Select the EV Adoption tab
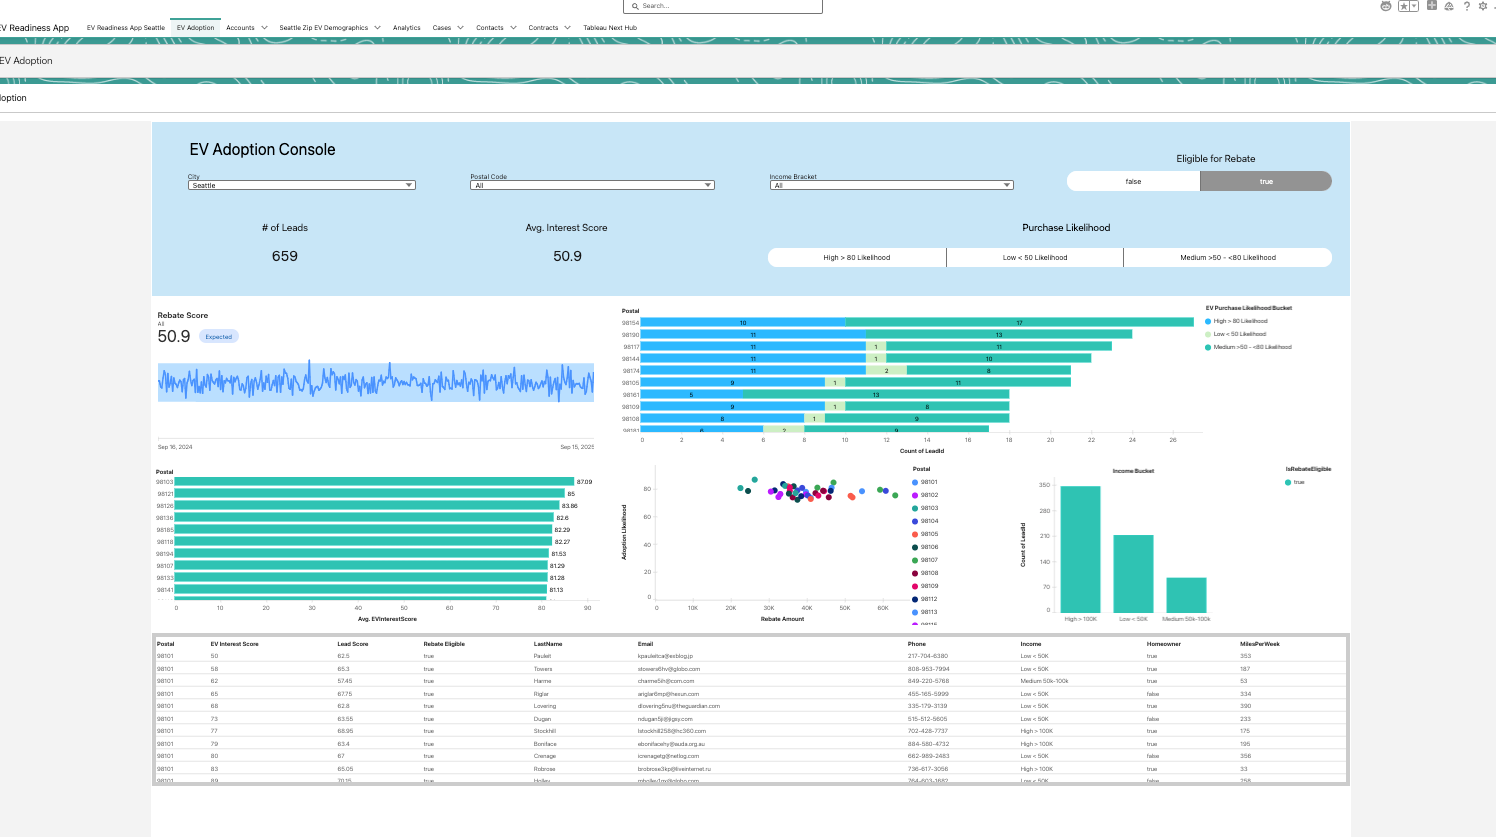1496x837 pixels. (195, 28)
